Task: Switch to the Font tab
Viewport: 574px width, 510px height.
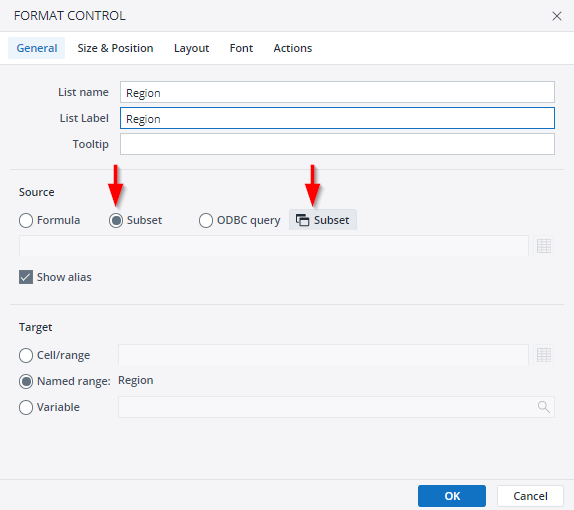Action: pyautogui.click(x=241, y=48)
